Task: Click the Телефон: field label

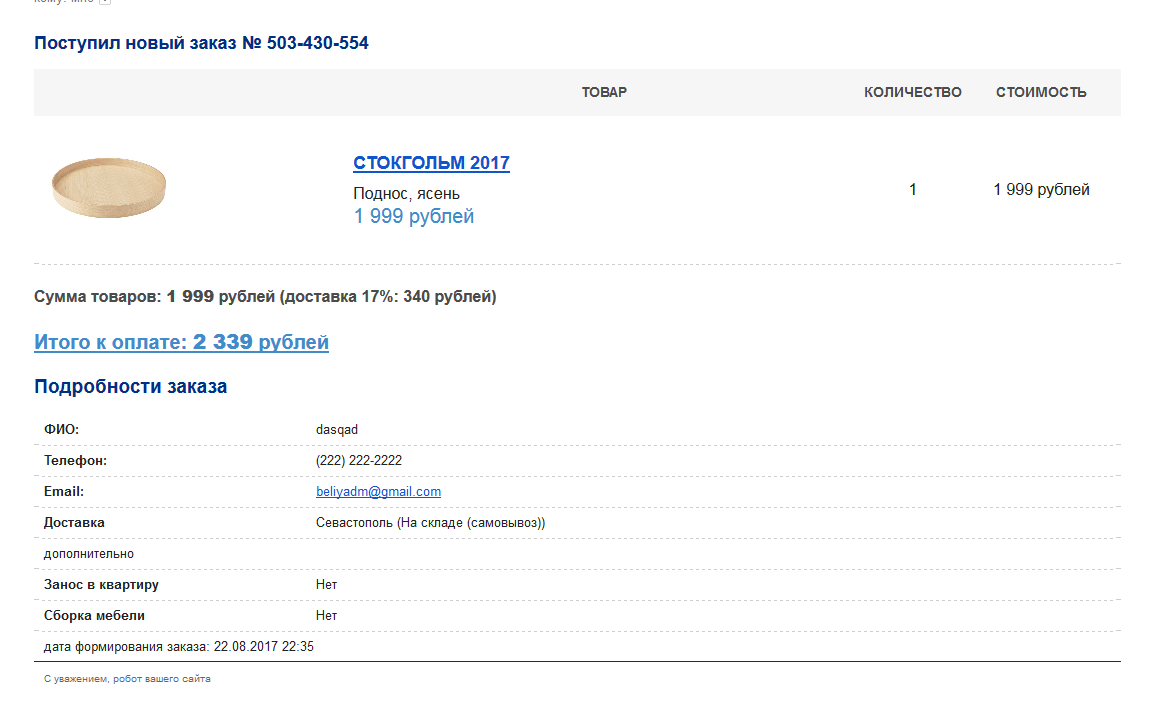Action: (75, 461)
